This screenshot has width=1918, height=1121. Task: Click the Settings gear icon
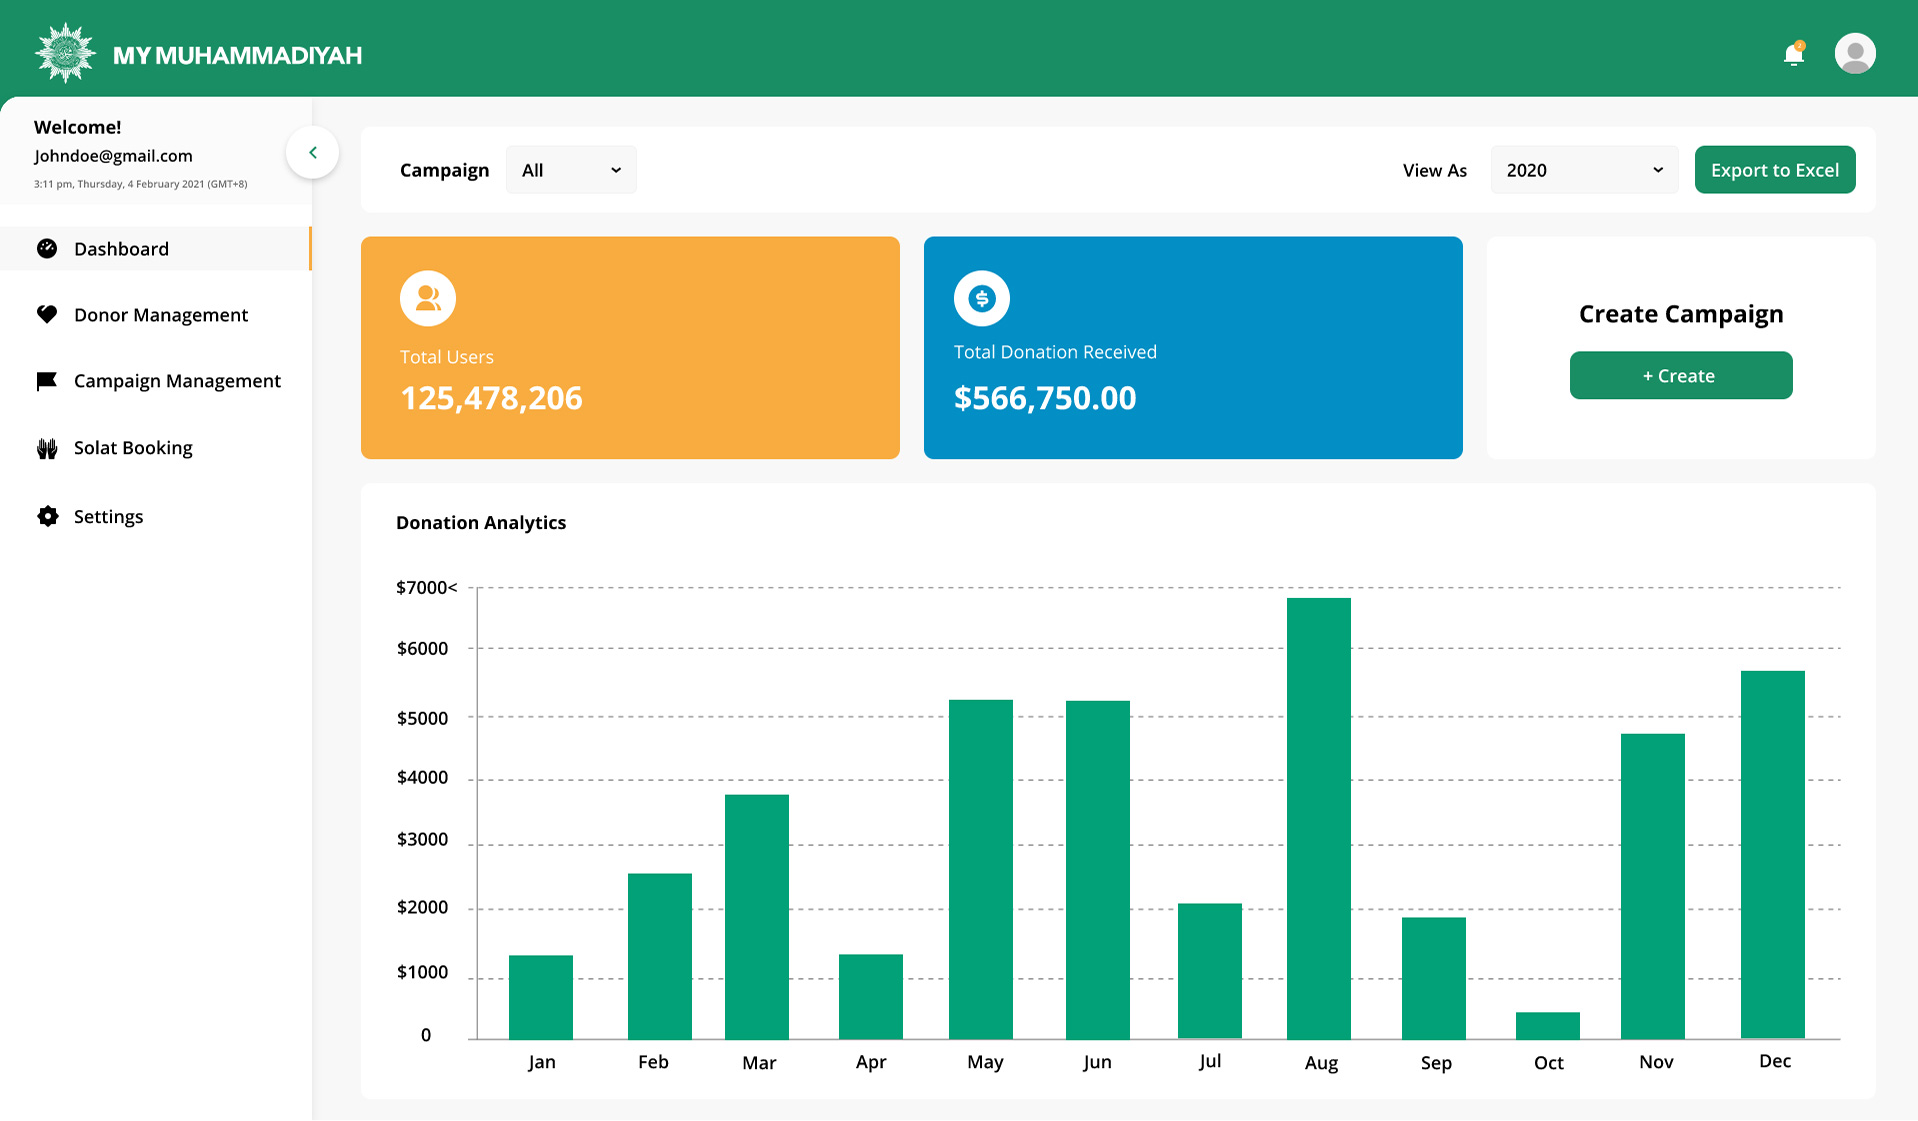click(47, 516)
